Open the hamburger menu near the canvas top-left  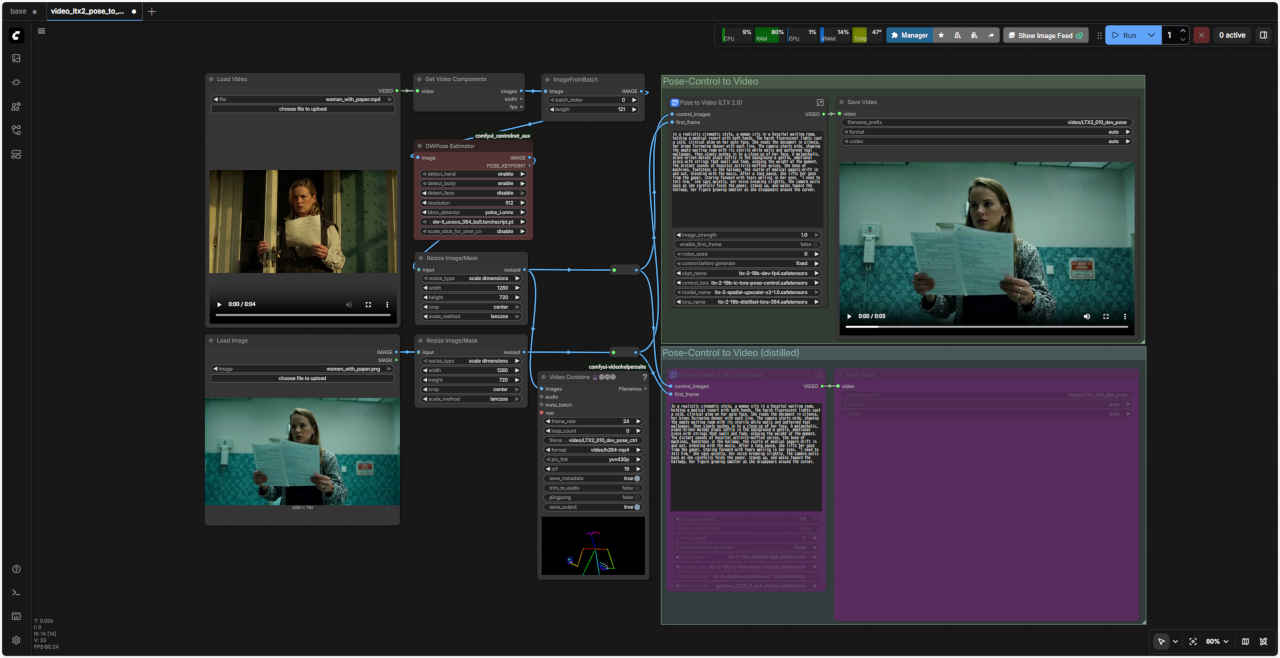[x=41, y=31]
